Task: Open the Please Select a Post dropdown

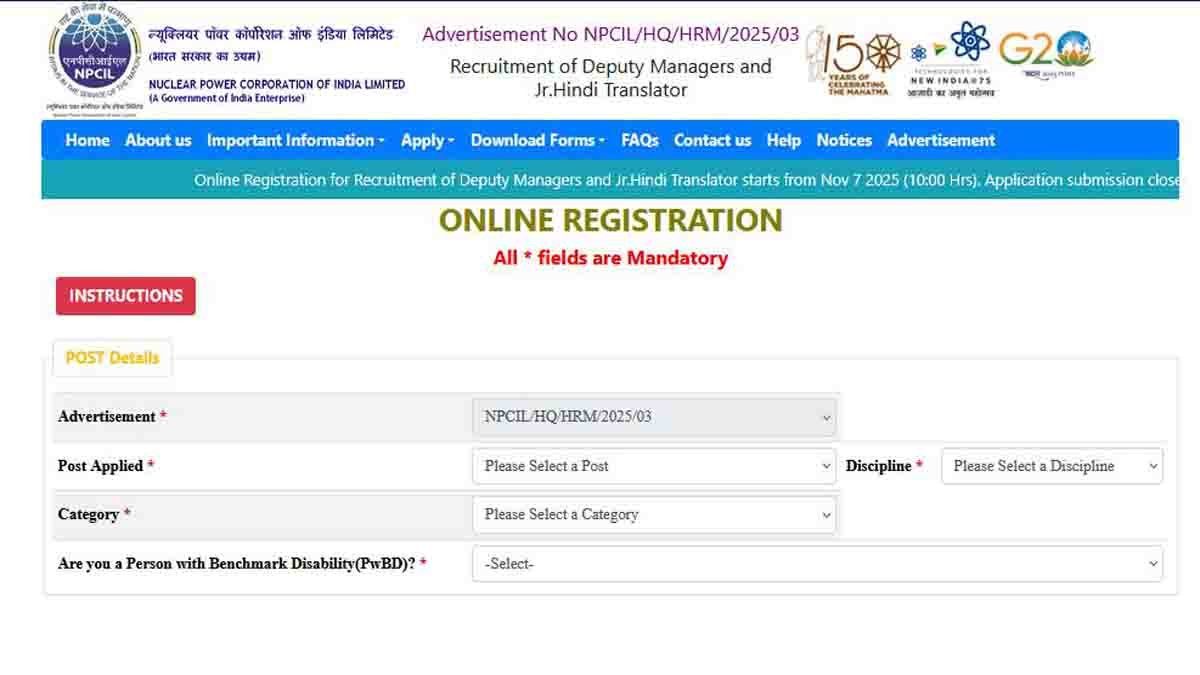Action: pos(654,465)
